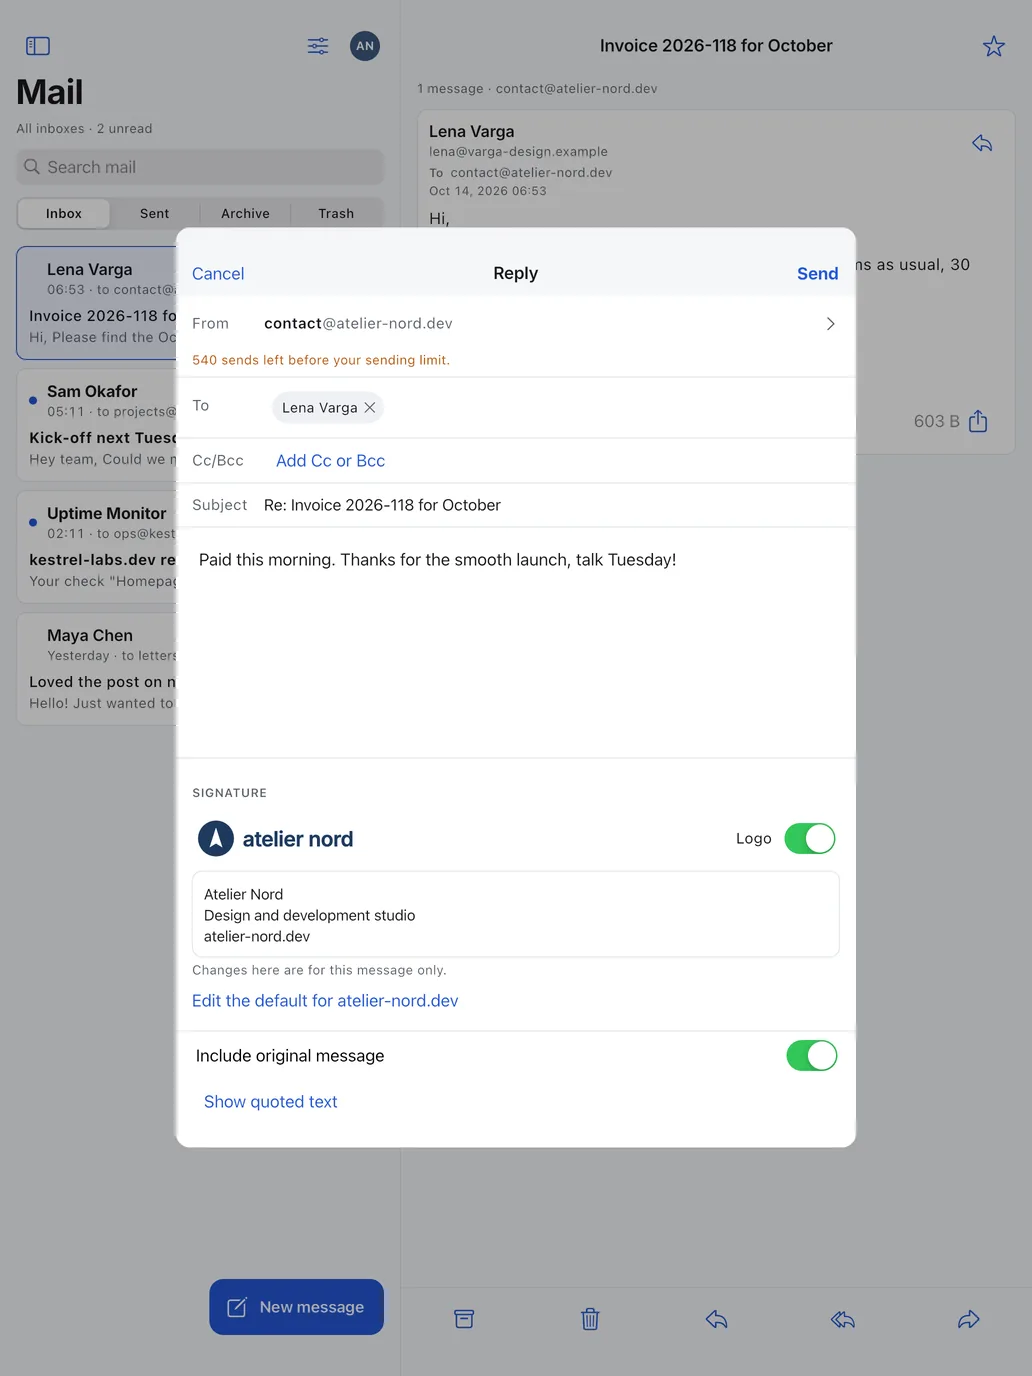Switch to the Inbox tab

64,213
